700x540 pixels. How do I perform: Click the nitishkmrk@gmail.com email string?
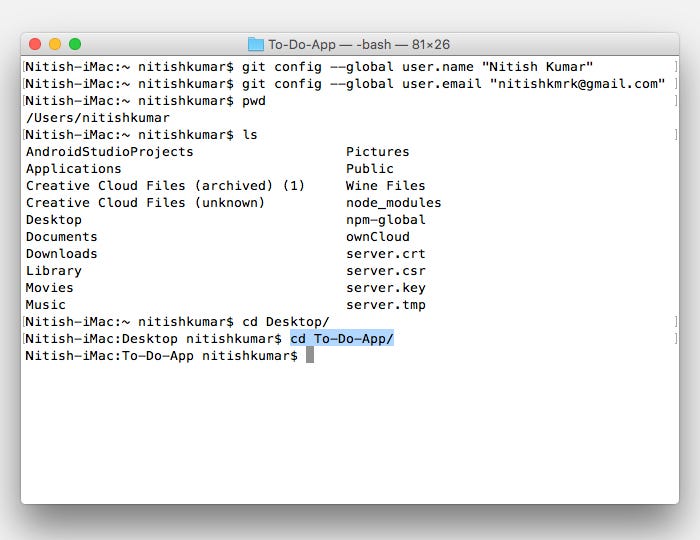coord(578,84)
